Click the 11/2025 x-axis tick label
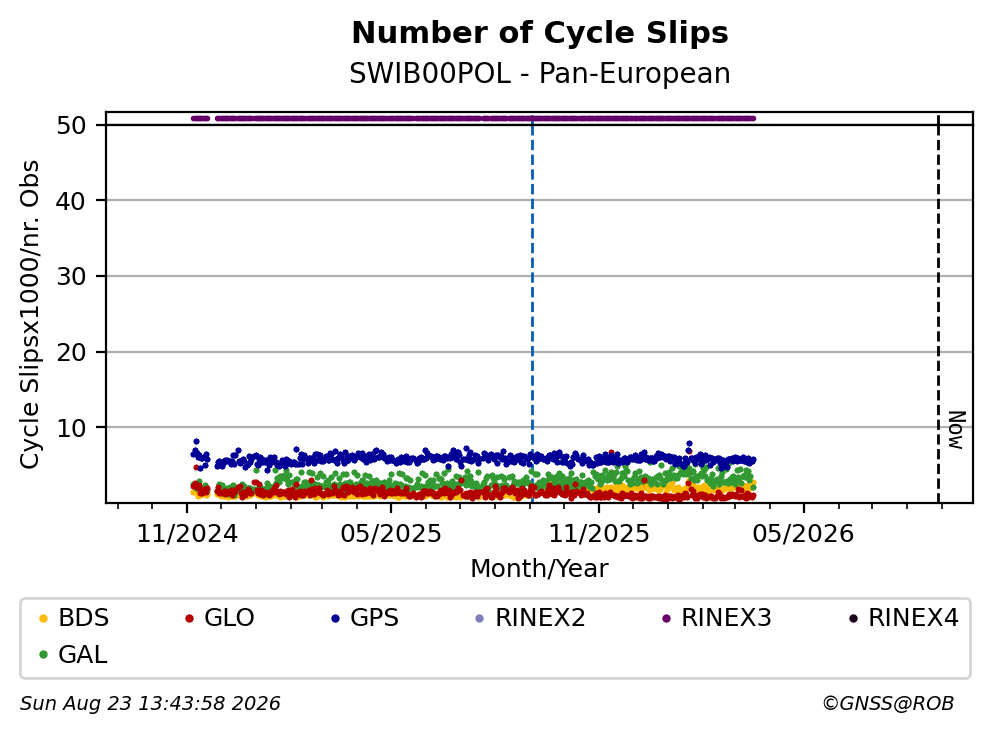The width and height of the screenshot is (993, 734). coord(599,534)
